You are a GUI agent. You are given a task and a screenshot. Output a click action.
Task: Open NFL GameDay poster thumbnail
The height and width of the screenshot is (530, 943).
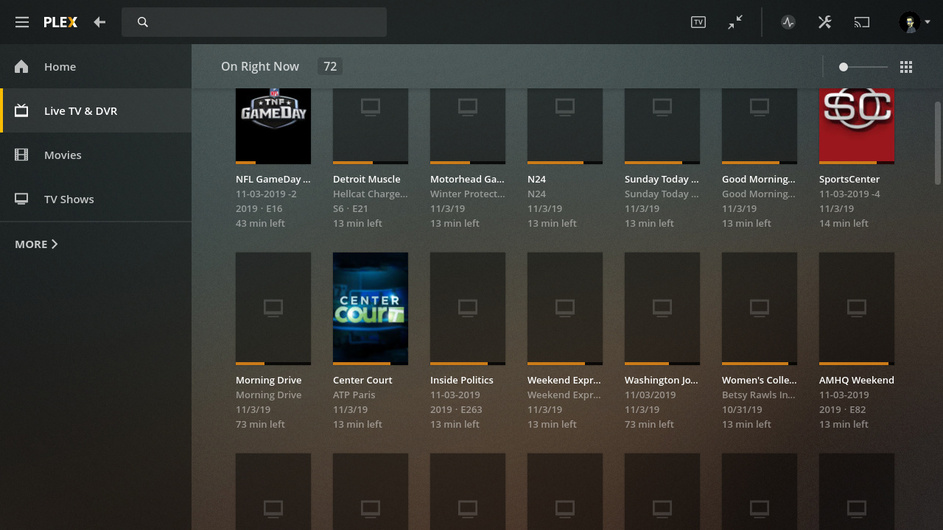pyautogui.click(x=273, y=126)
